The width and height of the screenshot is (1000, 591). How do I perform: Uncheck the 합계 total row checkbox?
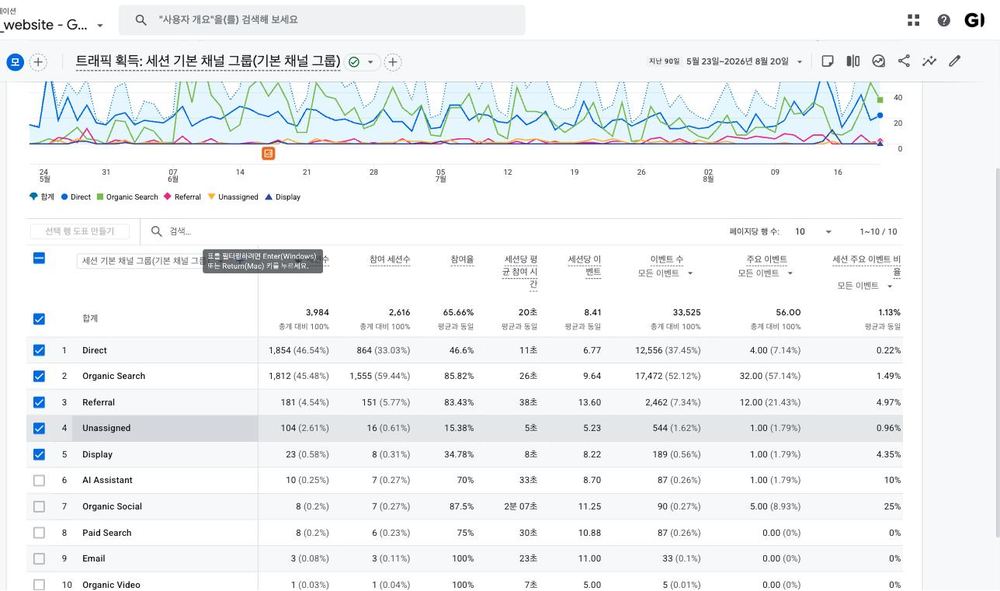point(39,319)
